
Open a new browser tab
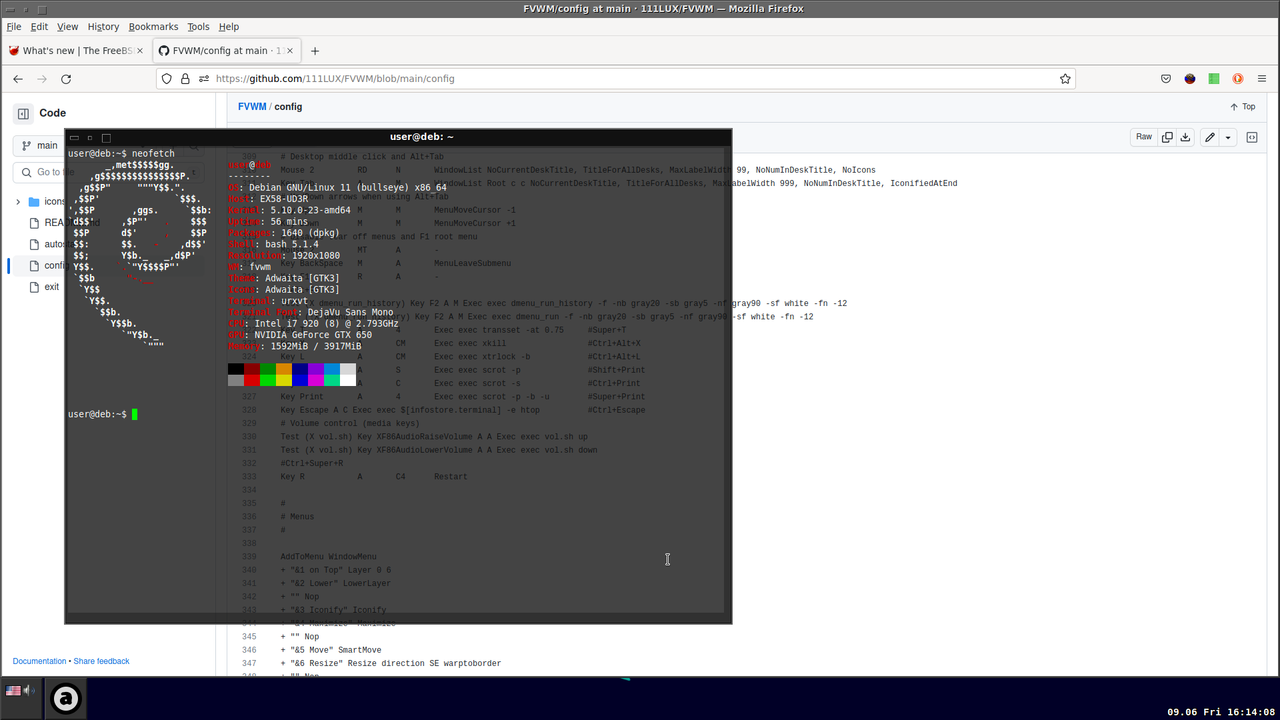[x=315, y=51]
